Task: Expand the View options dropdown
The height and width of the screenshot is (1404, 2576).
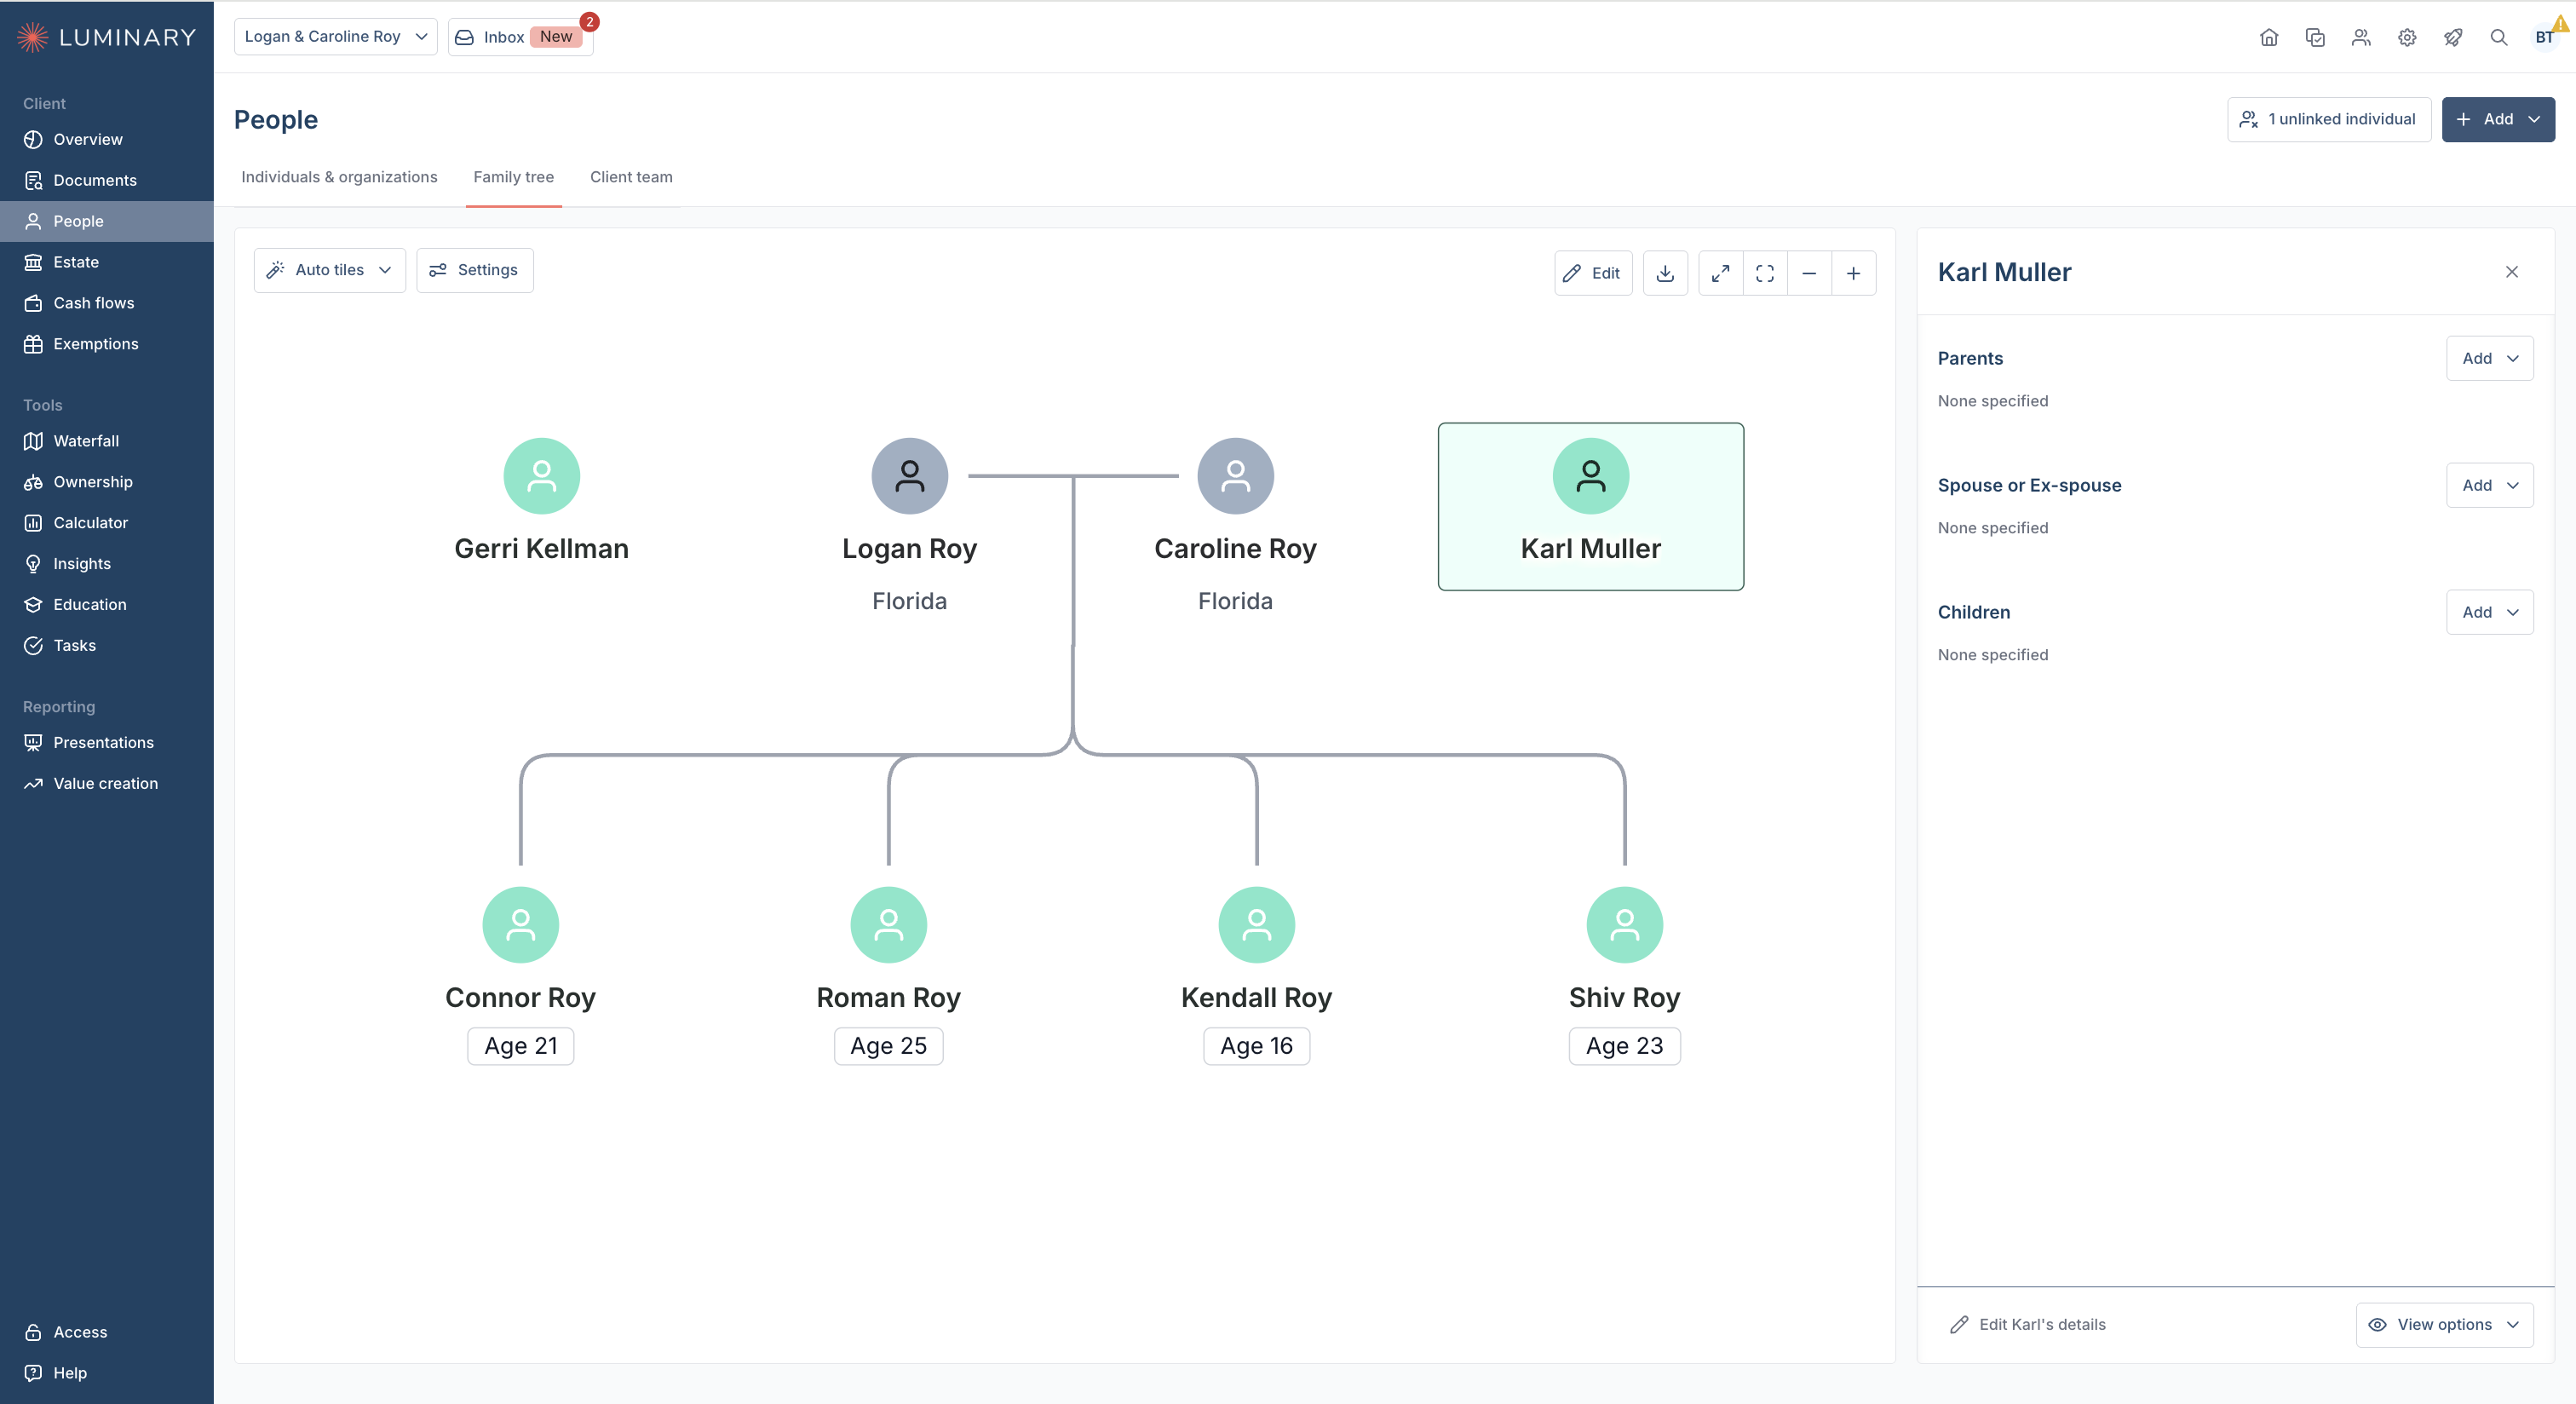Action: pyautogui.click(x=2444, y=1325)
